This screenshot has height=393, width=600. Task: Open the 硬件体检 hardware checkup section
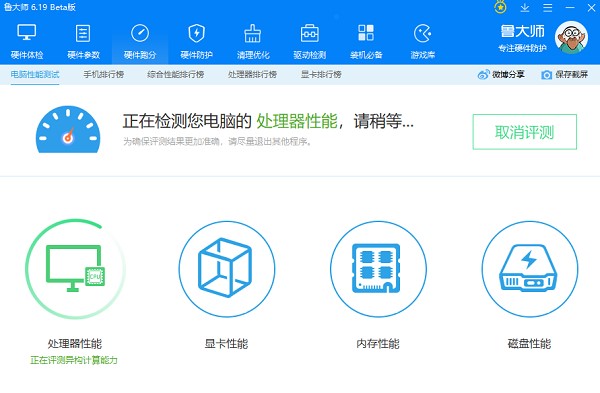click(27, 42)
